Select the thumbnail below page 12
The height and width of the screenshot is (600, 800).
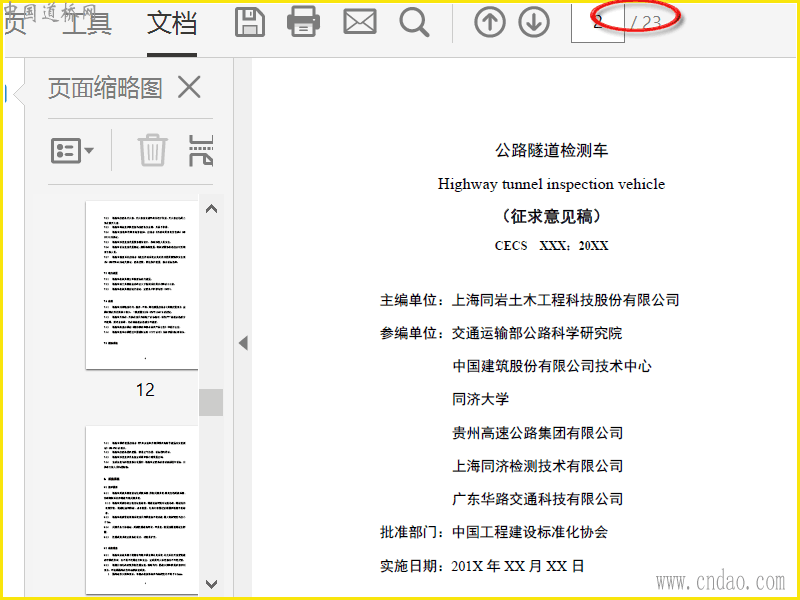point(142,510)
